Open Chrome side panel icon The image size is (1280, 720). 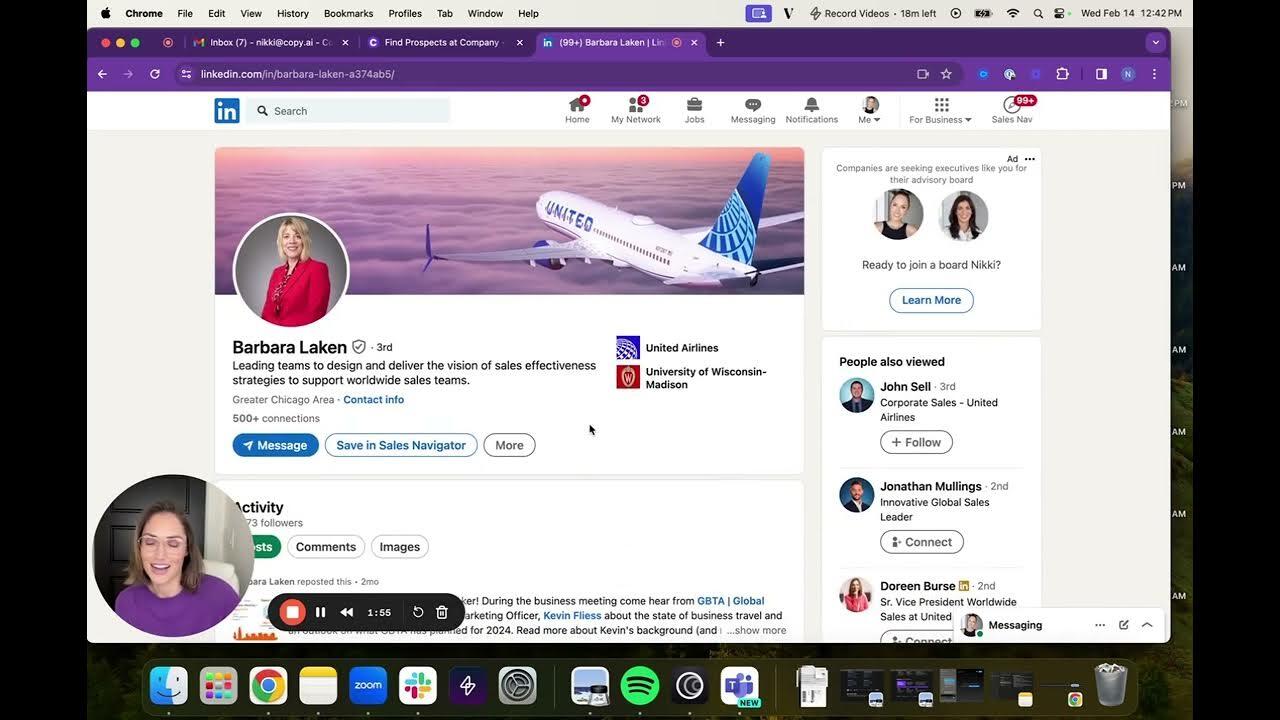1101,74
